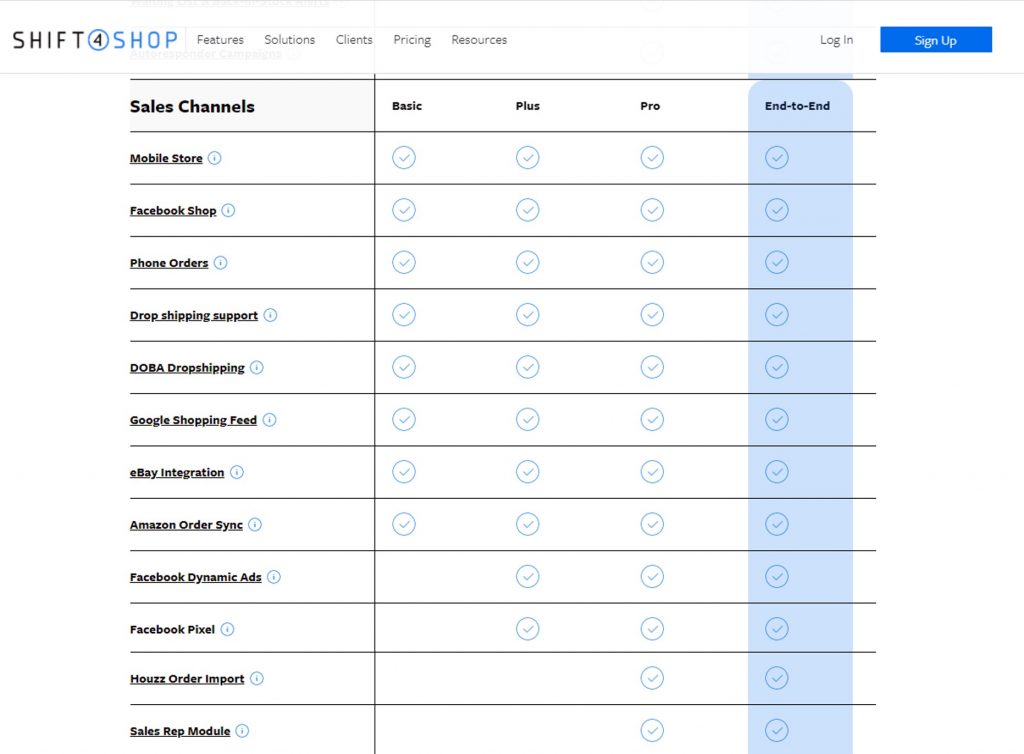Click Plus plan checkmark for Facebook Dynamic Ads

pyautogui.click(x=528, y=577)
